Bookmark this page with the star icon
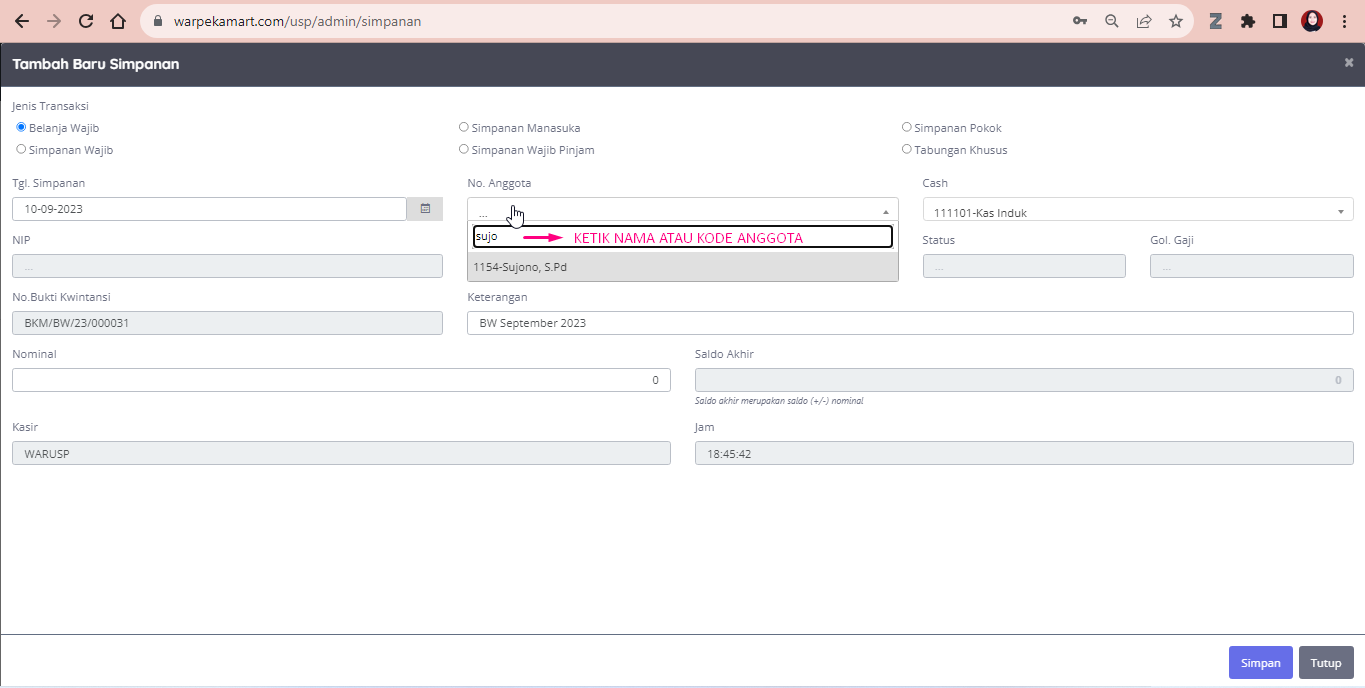This screenshot has height=688, width=1365. click(1176, 21)
